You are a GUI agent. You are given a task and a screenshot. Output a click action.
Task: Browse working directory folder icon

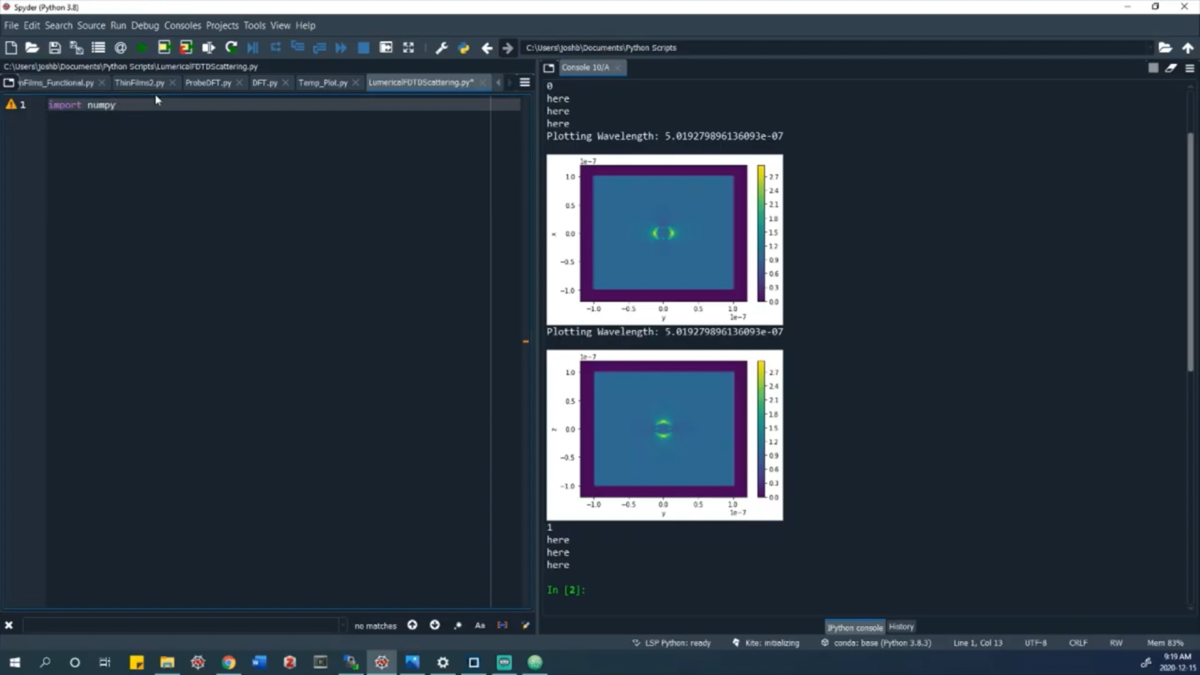pyautogui.click(x=1165, y=47)
